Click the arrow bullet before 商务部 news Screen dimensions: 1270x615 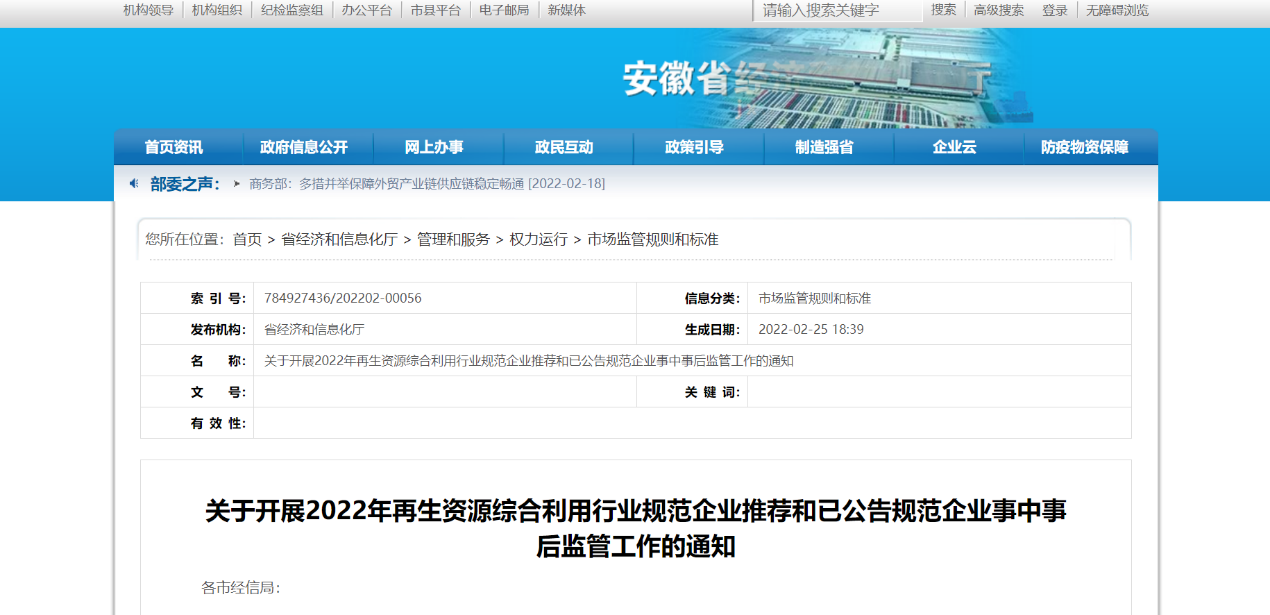(237, 184)
